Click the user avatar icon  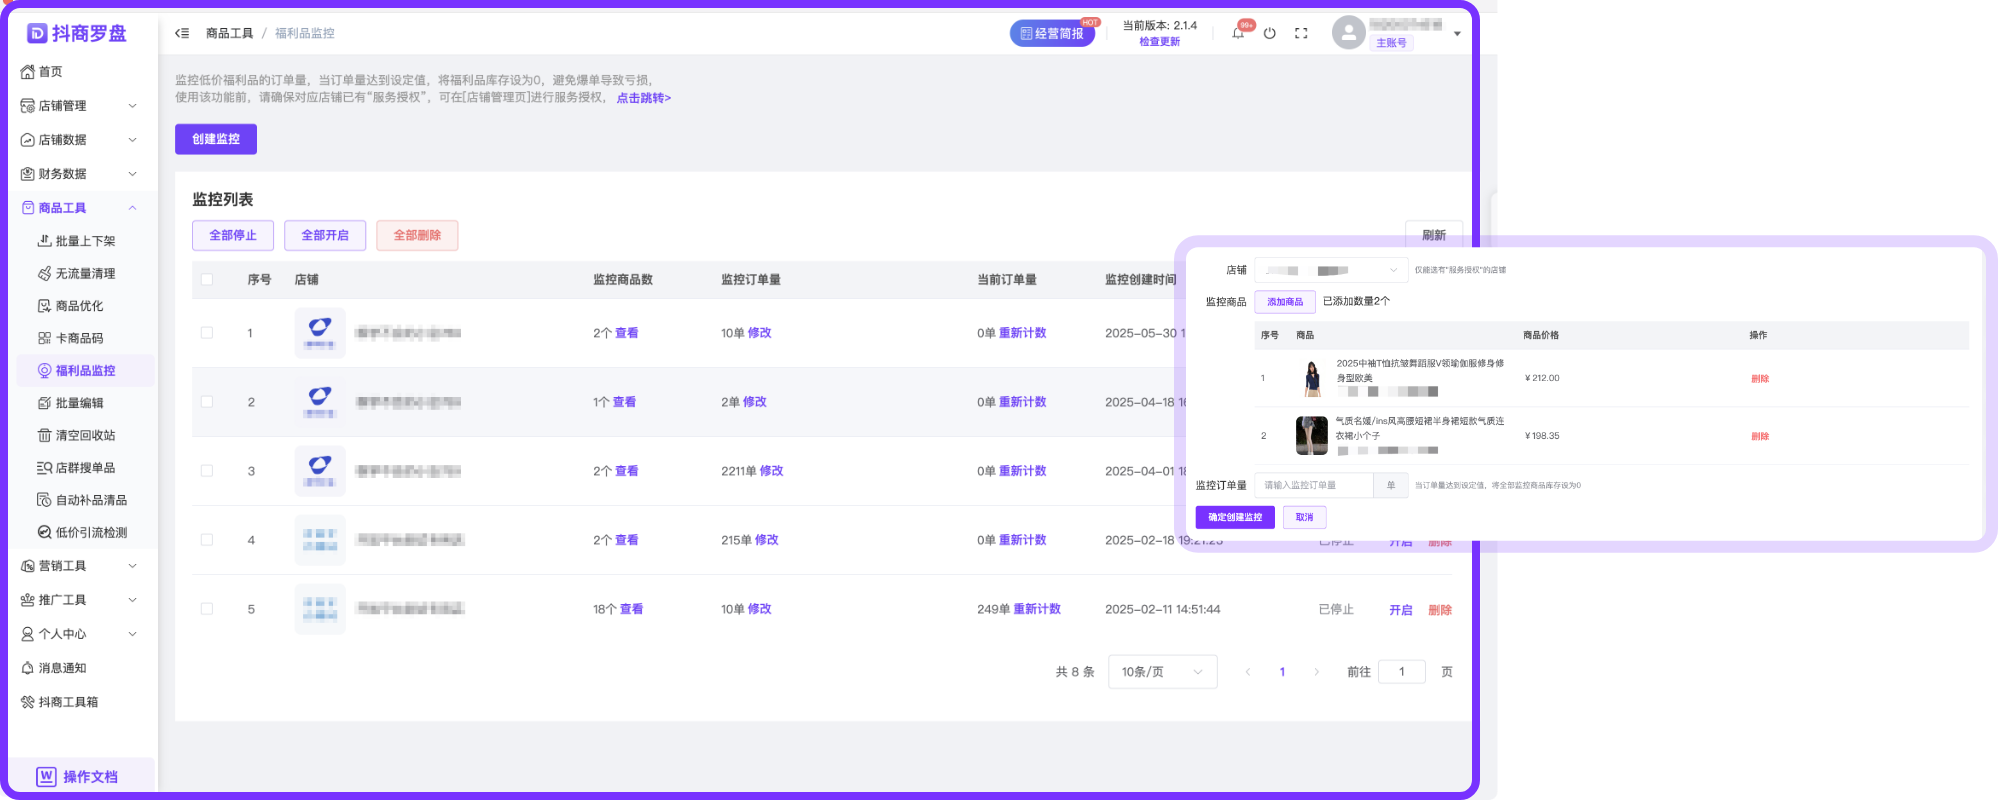1348,33
